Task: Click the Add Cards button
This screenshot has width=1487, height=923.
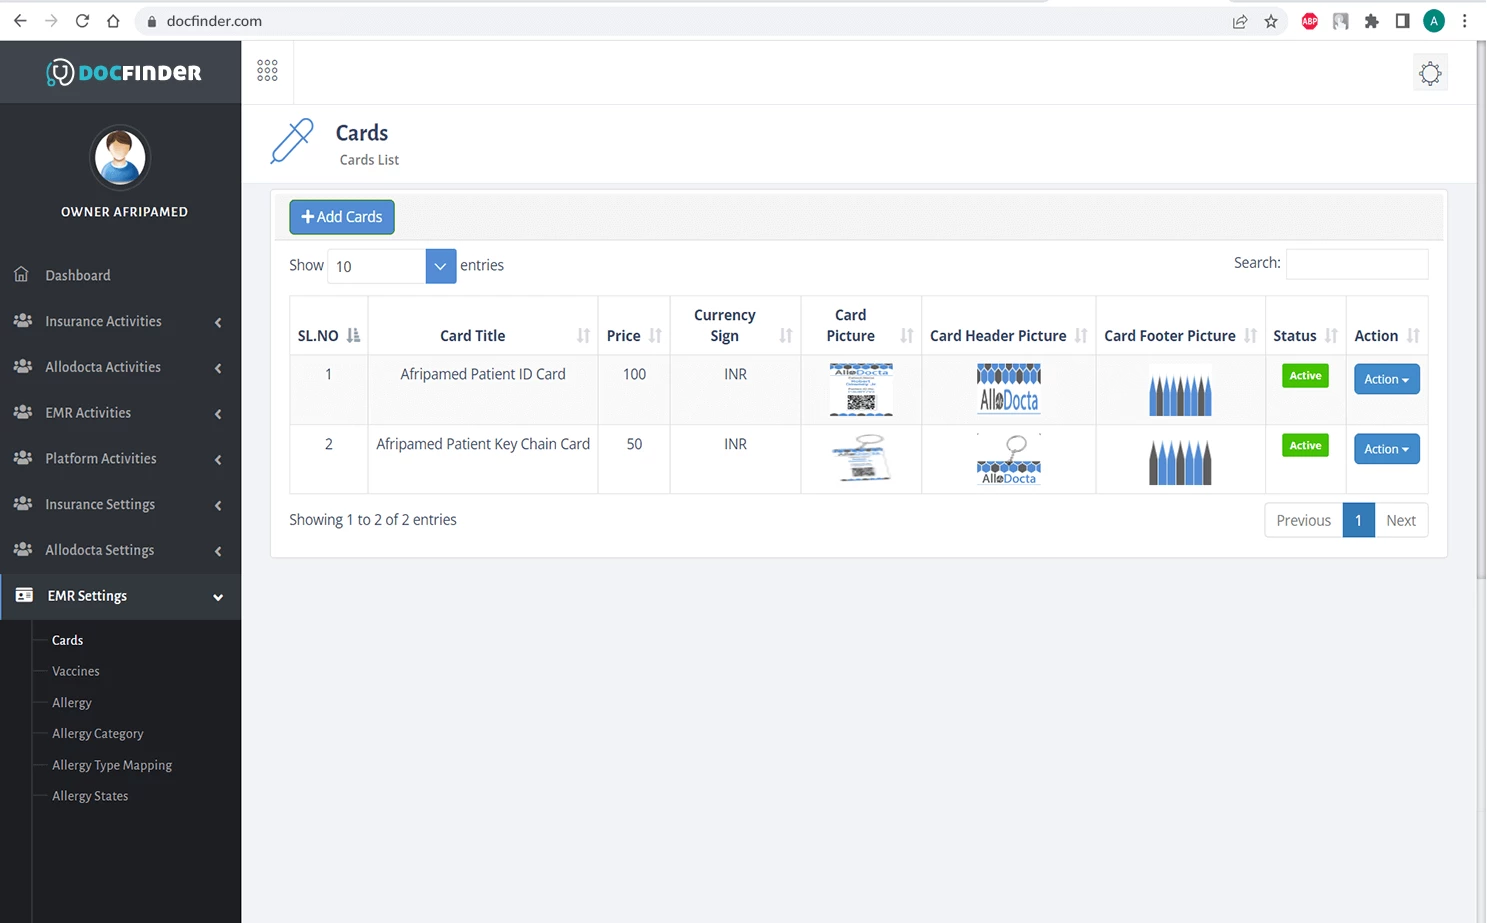Action: tap(341, 217)
